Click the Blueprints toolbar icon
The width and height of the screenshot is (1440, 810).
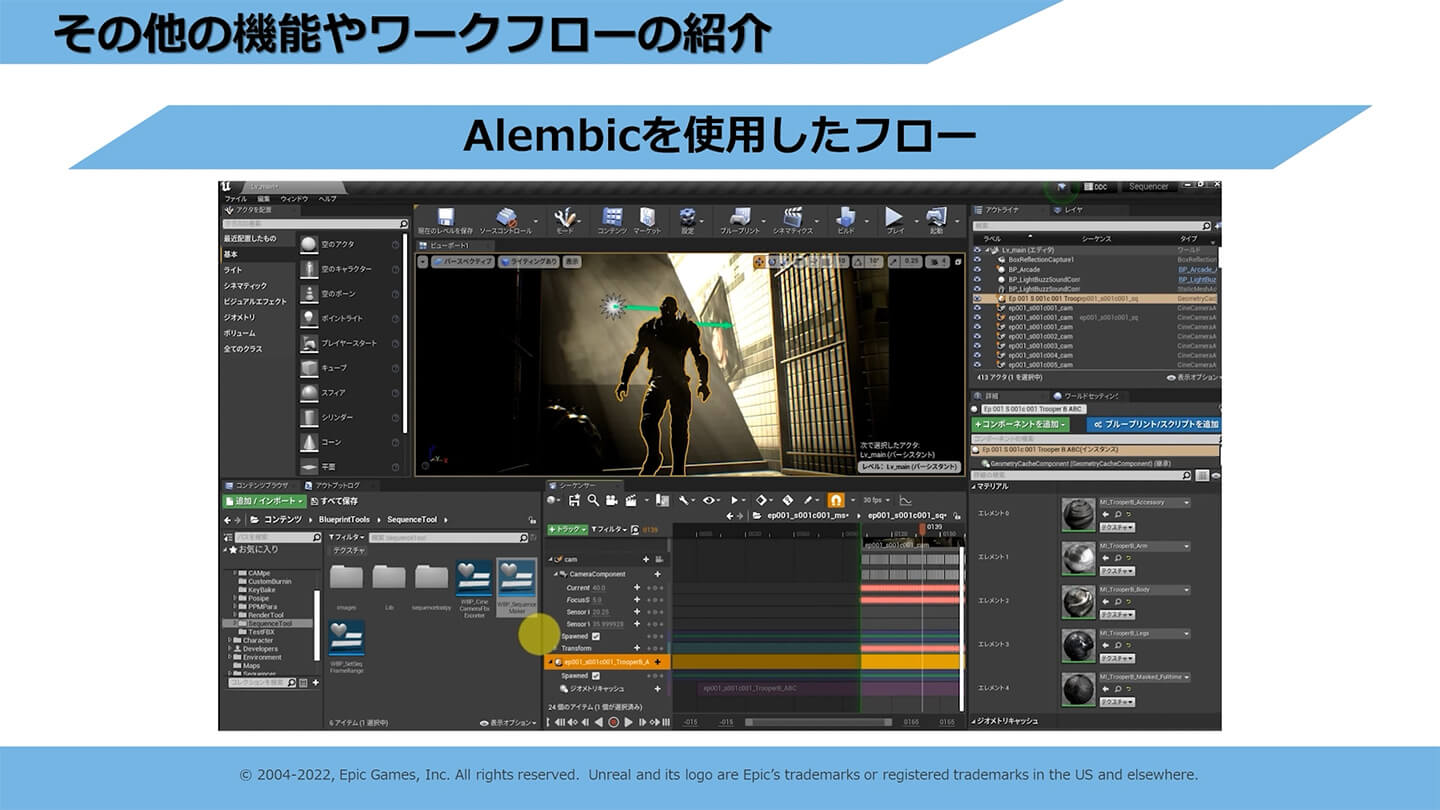[740, 217]
